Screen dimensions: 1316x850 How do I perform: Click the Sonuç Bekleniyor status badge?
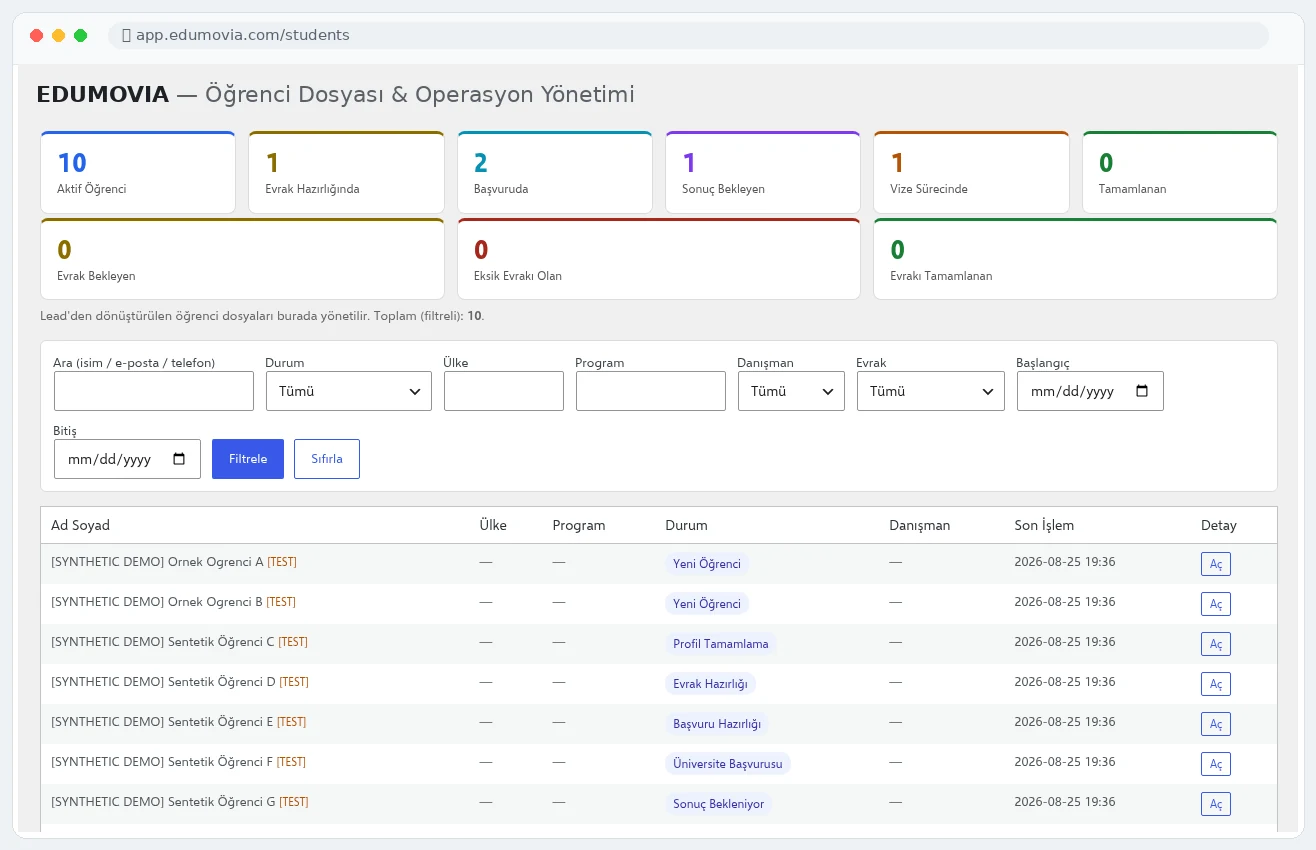[x=719, y=804]
